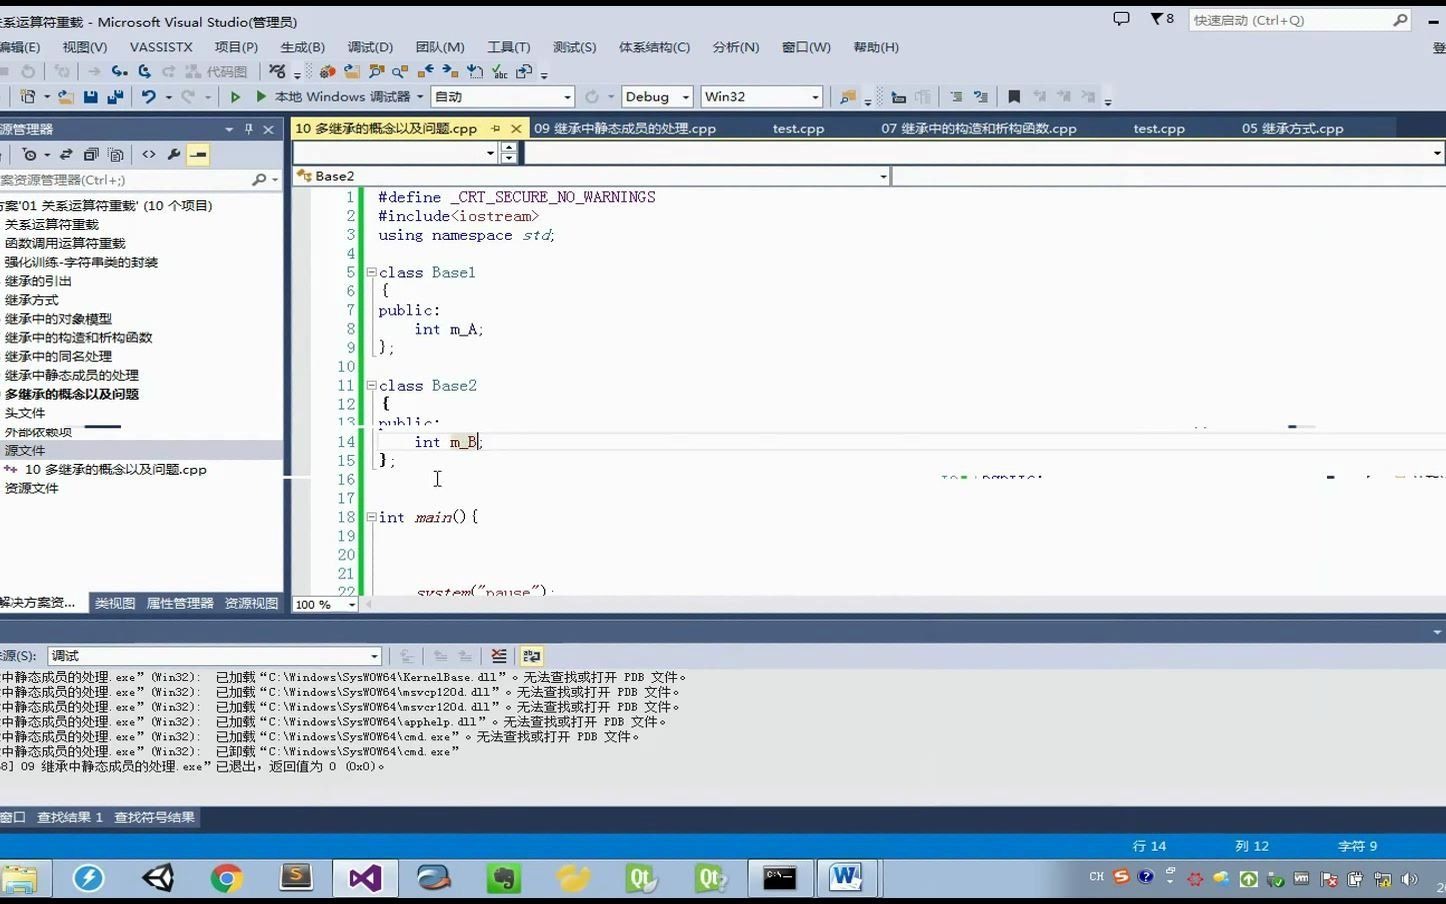Open Google Chrome from the taskbar
Image resolution: width=1446 pixels, height=904 pixels.
click(227, 878)
